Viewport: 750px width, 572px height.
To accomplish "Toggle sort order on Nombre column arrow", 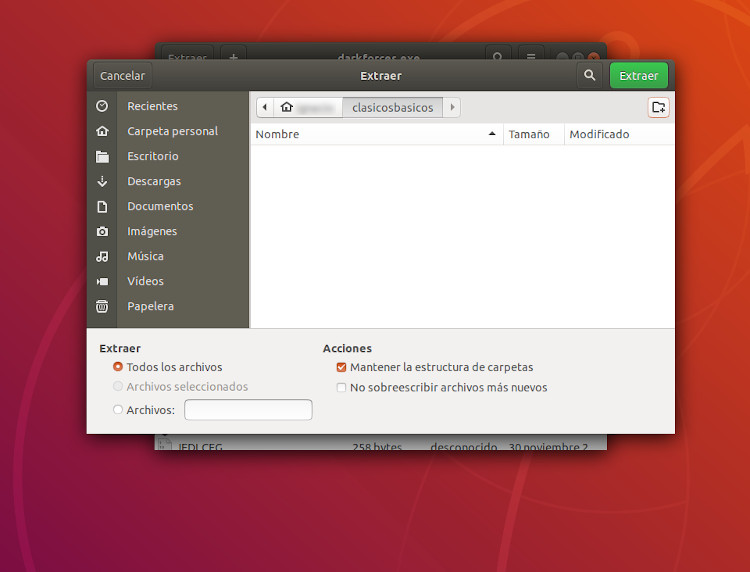I will pos(492,134).
